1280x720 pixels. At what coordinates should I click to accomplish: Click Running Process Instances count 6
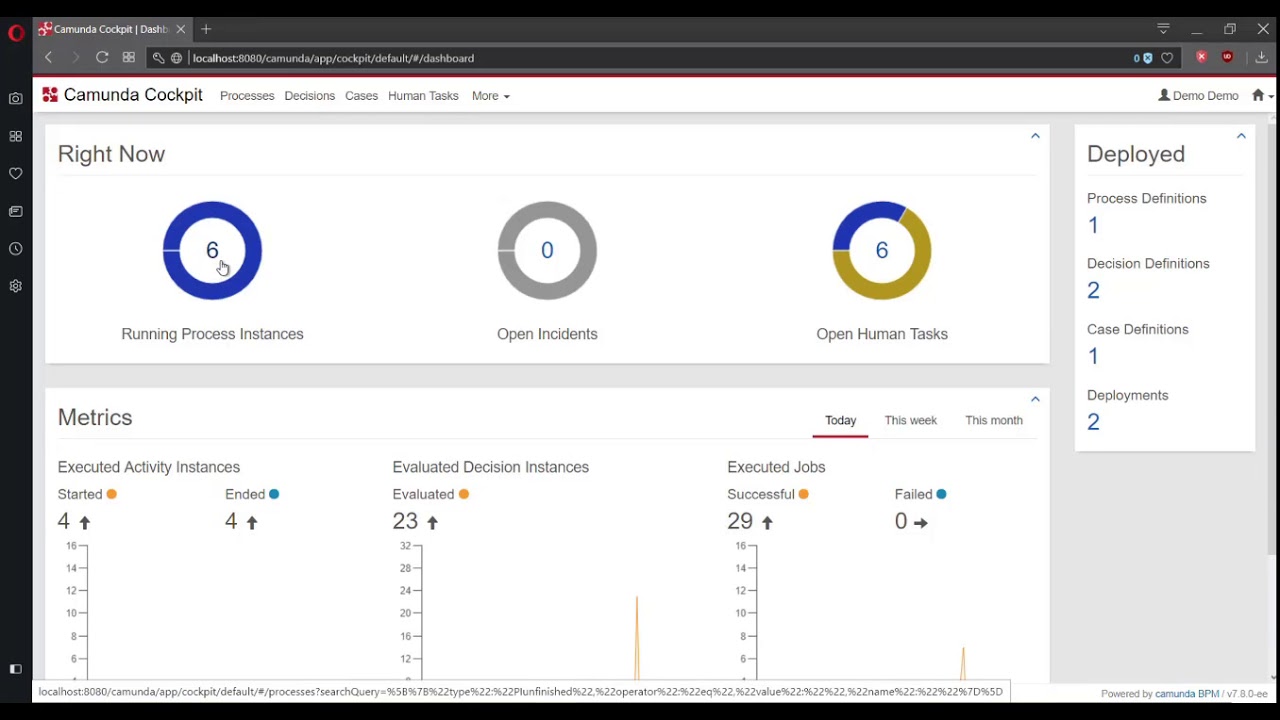(212, 250)
